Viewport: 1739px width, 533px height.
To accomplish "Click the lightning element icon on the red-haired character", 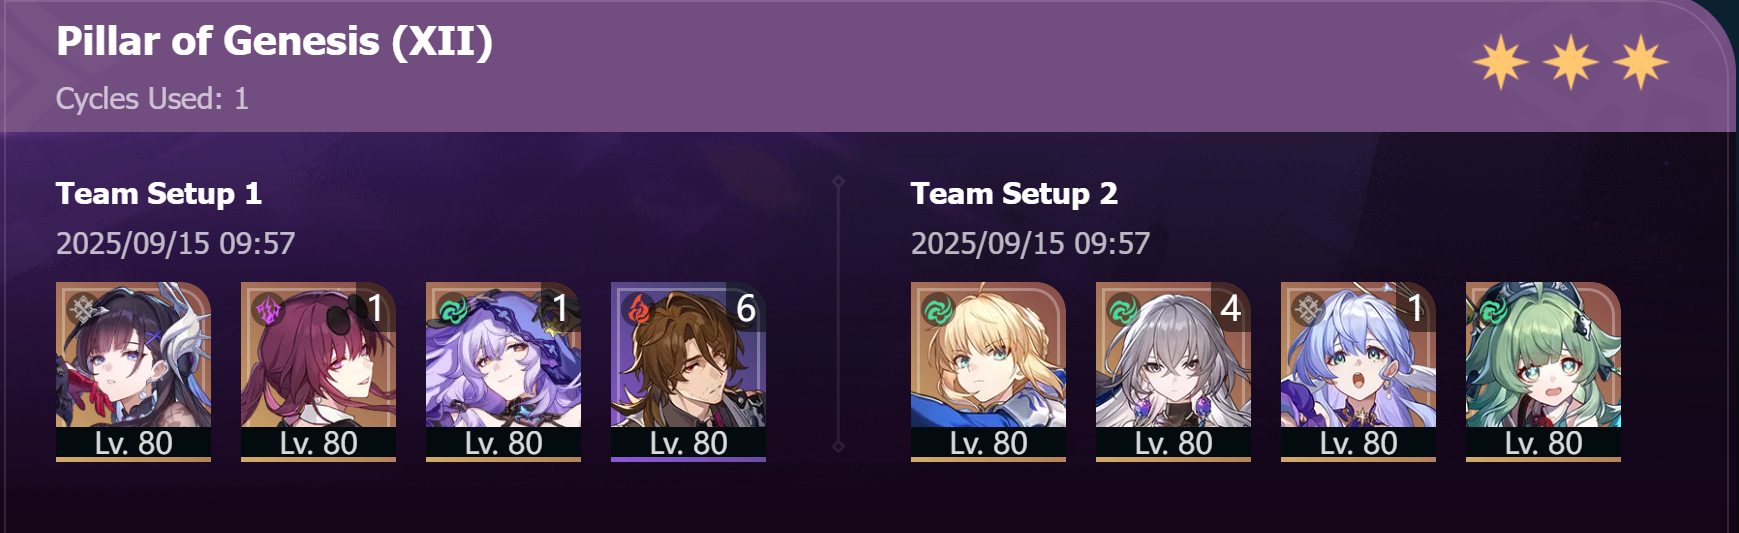I will 268,310.
